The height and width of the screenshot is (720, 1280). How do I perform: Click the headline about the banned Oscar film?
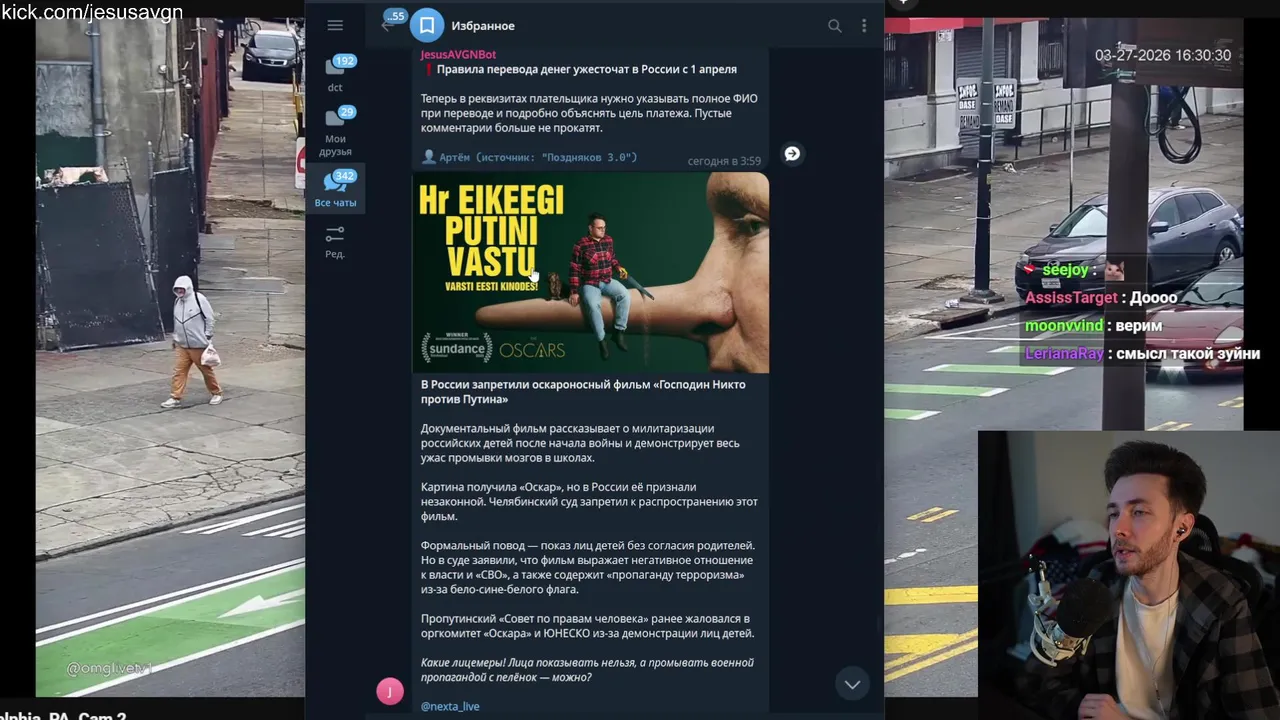[x=583, y=392]
